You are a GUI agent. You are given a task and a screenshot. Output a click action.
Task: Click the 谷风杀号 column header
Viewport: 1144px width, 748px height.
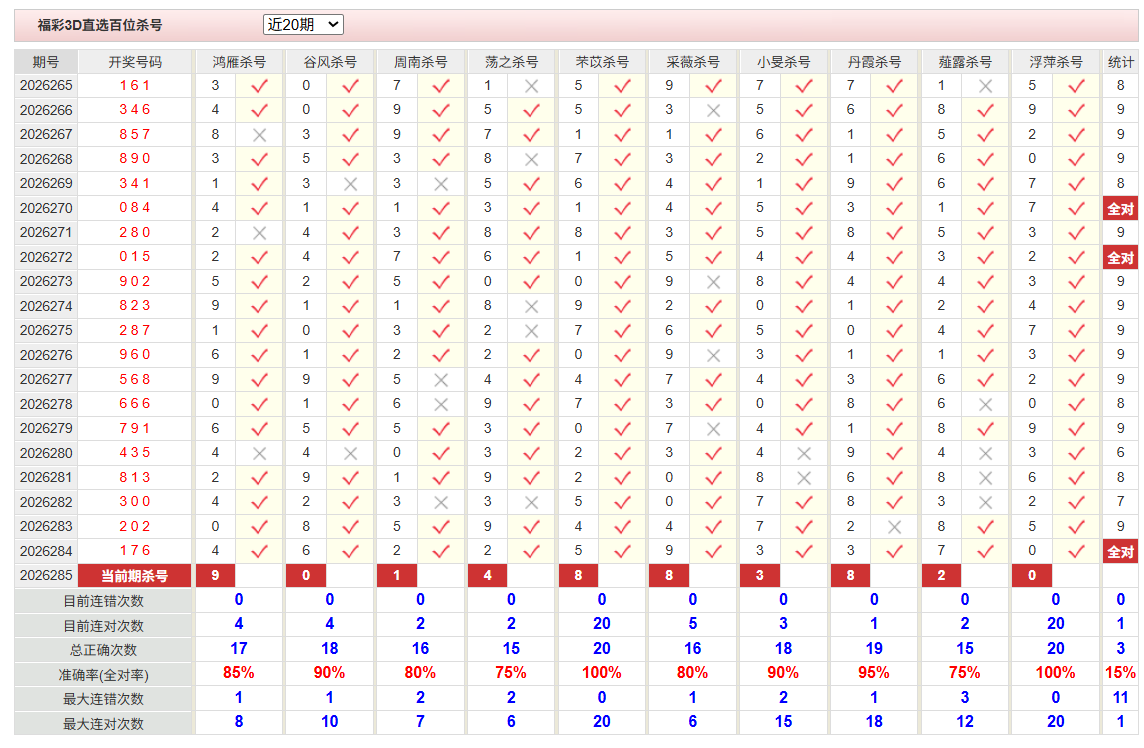click(x=330, y=62)
